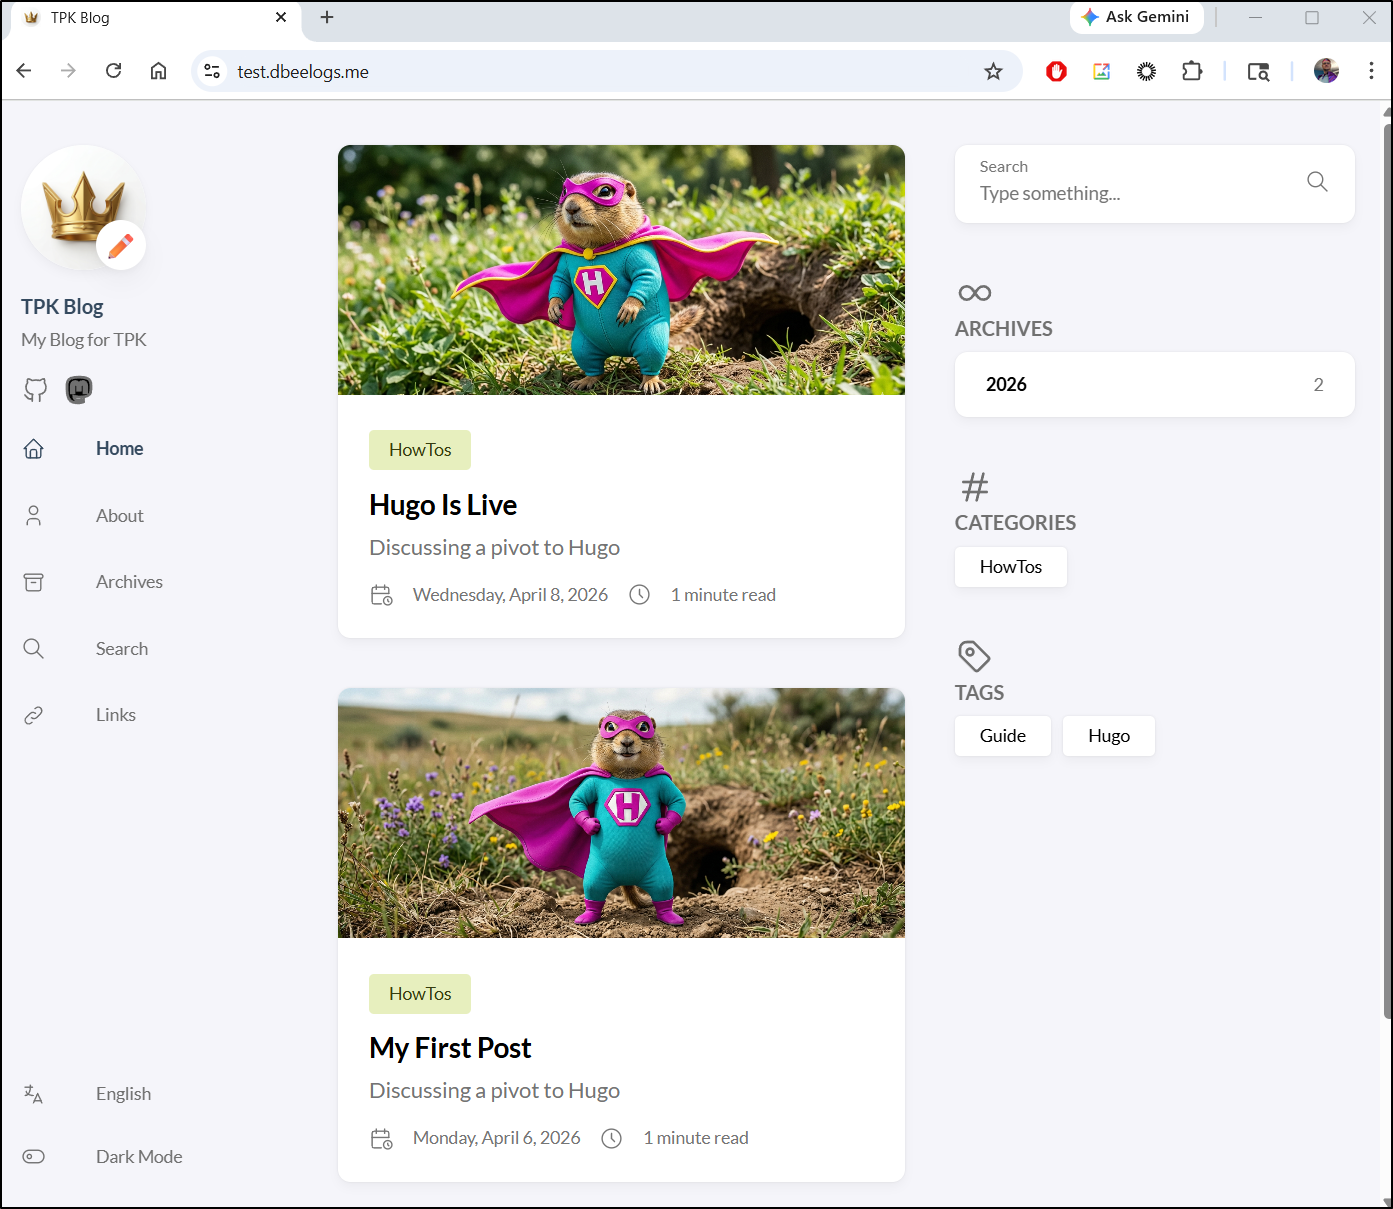Select the Guide tag
Screen dimensions: 1393x1209
tap(1002, 736)
